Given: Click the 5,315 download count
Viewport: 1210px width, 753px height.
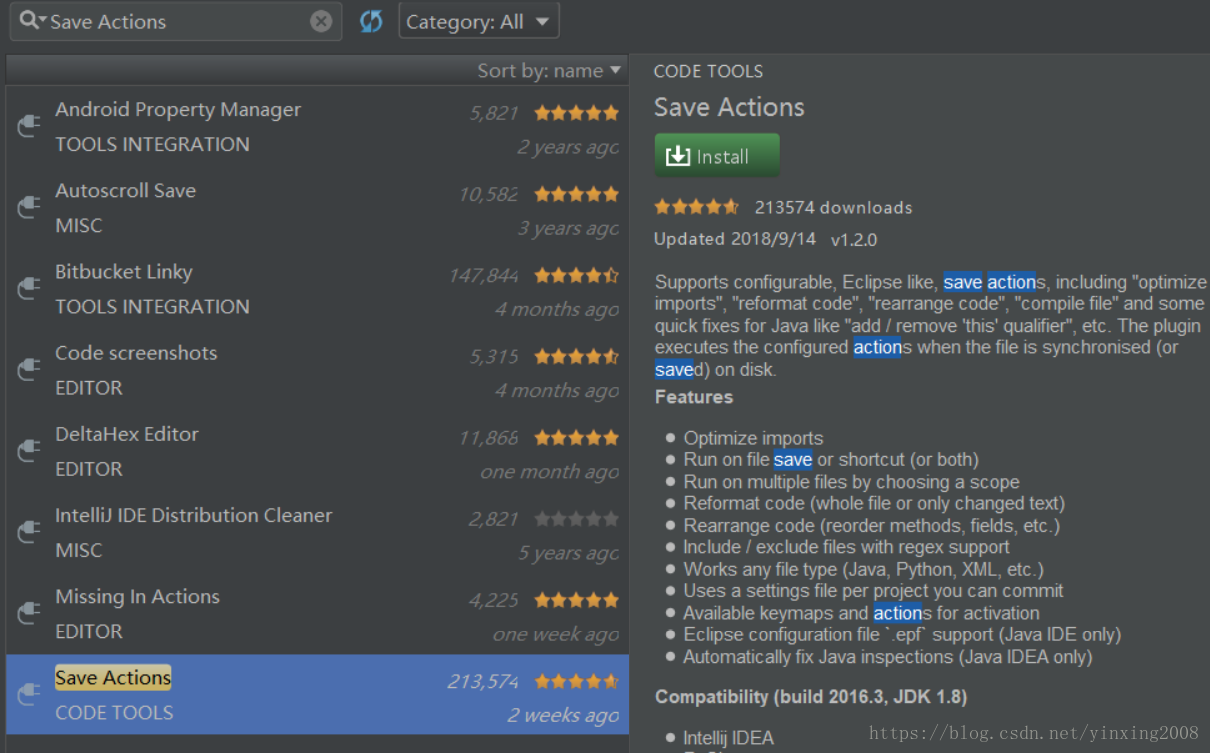Looking at the screenshot, I should coord(494,356).
